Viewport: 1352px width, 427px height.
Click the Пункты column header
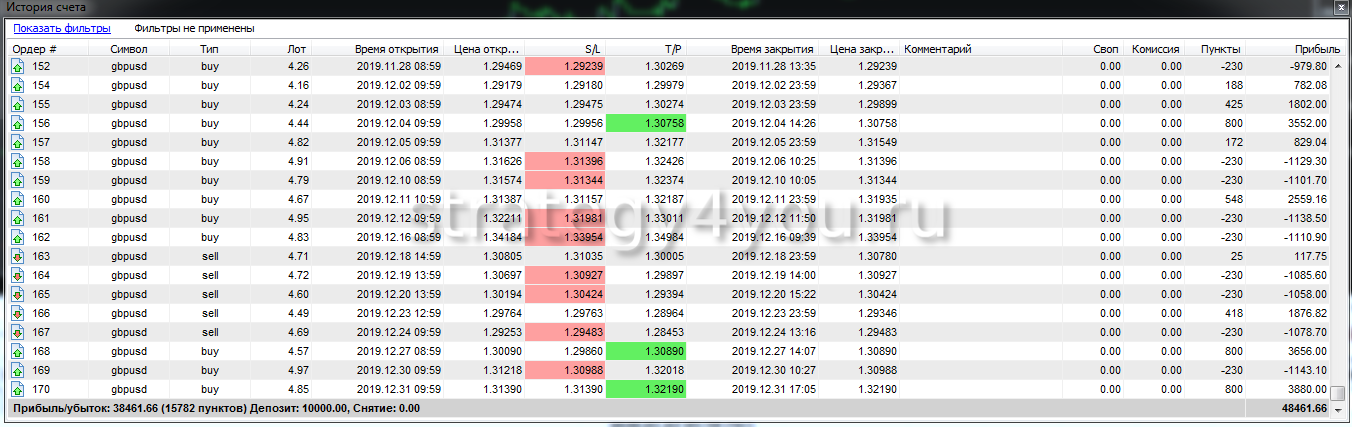(1221, 49)
